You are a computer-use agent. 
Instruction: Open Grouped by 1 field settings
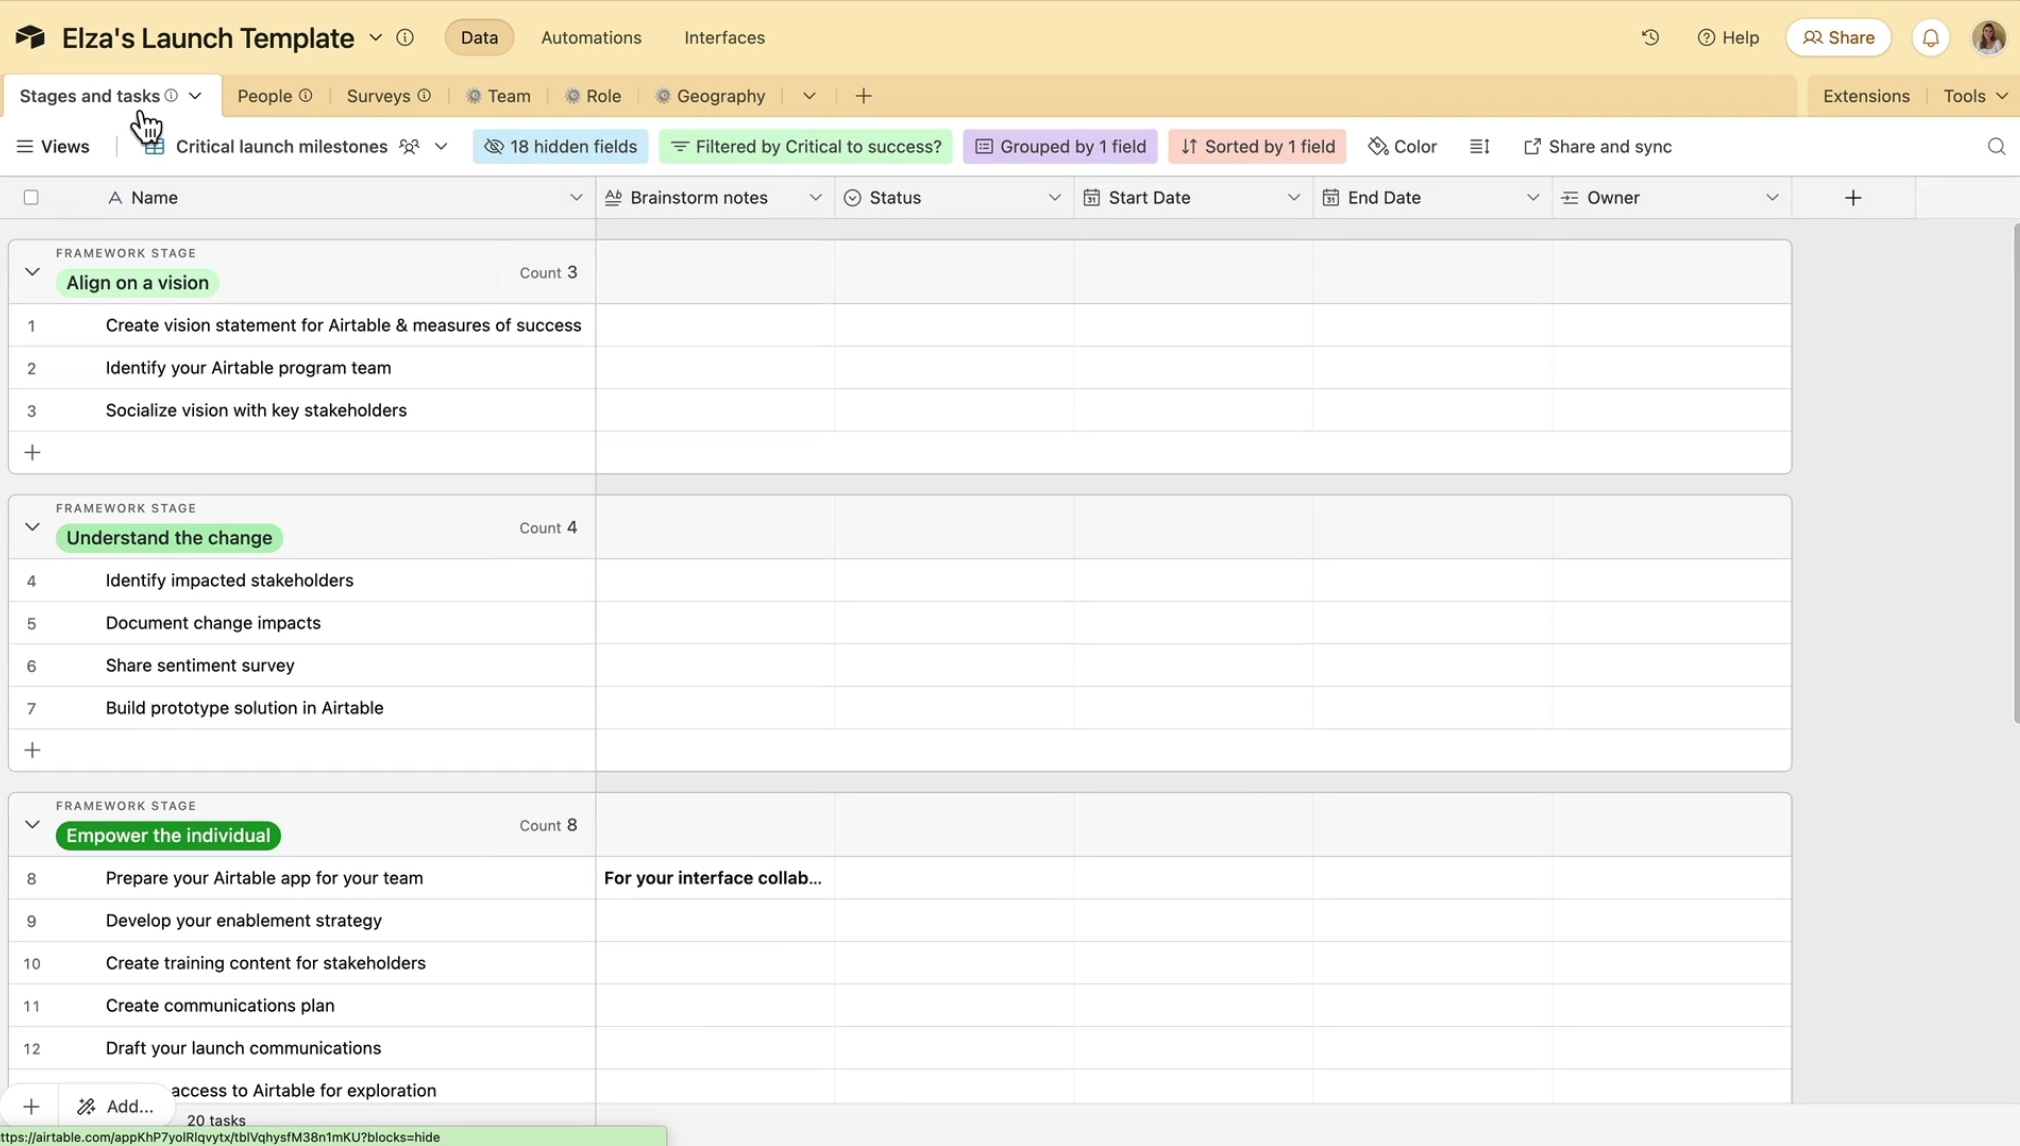[1060, 146]
